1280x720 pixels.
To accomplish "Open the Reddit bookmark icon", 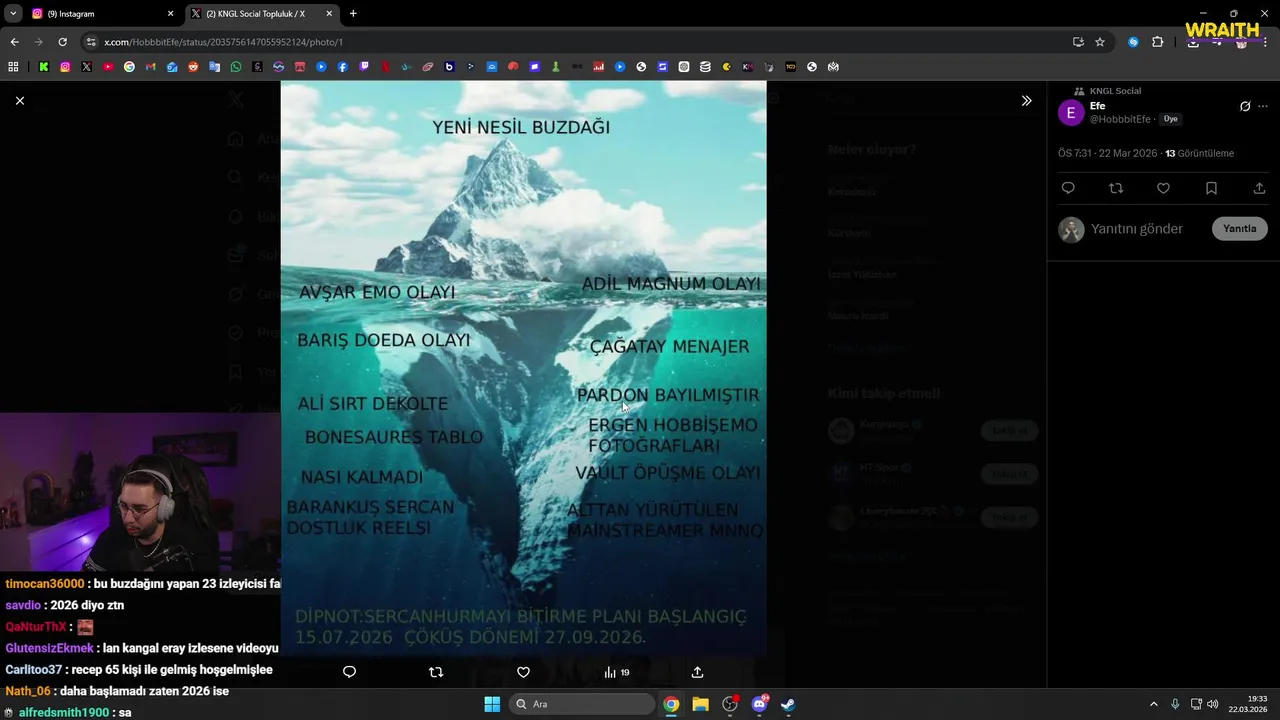I will [x=193, y=67].
